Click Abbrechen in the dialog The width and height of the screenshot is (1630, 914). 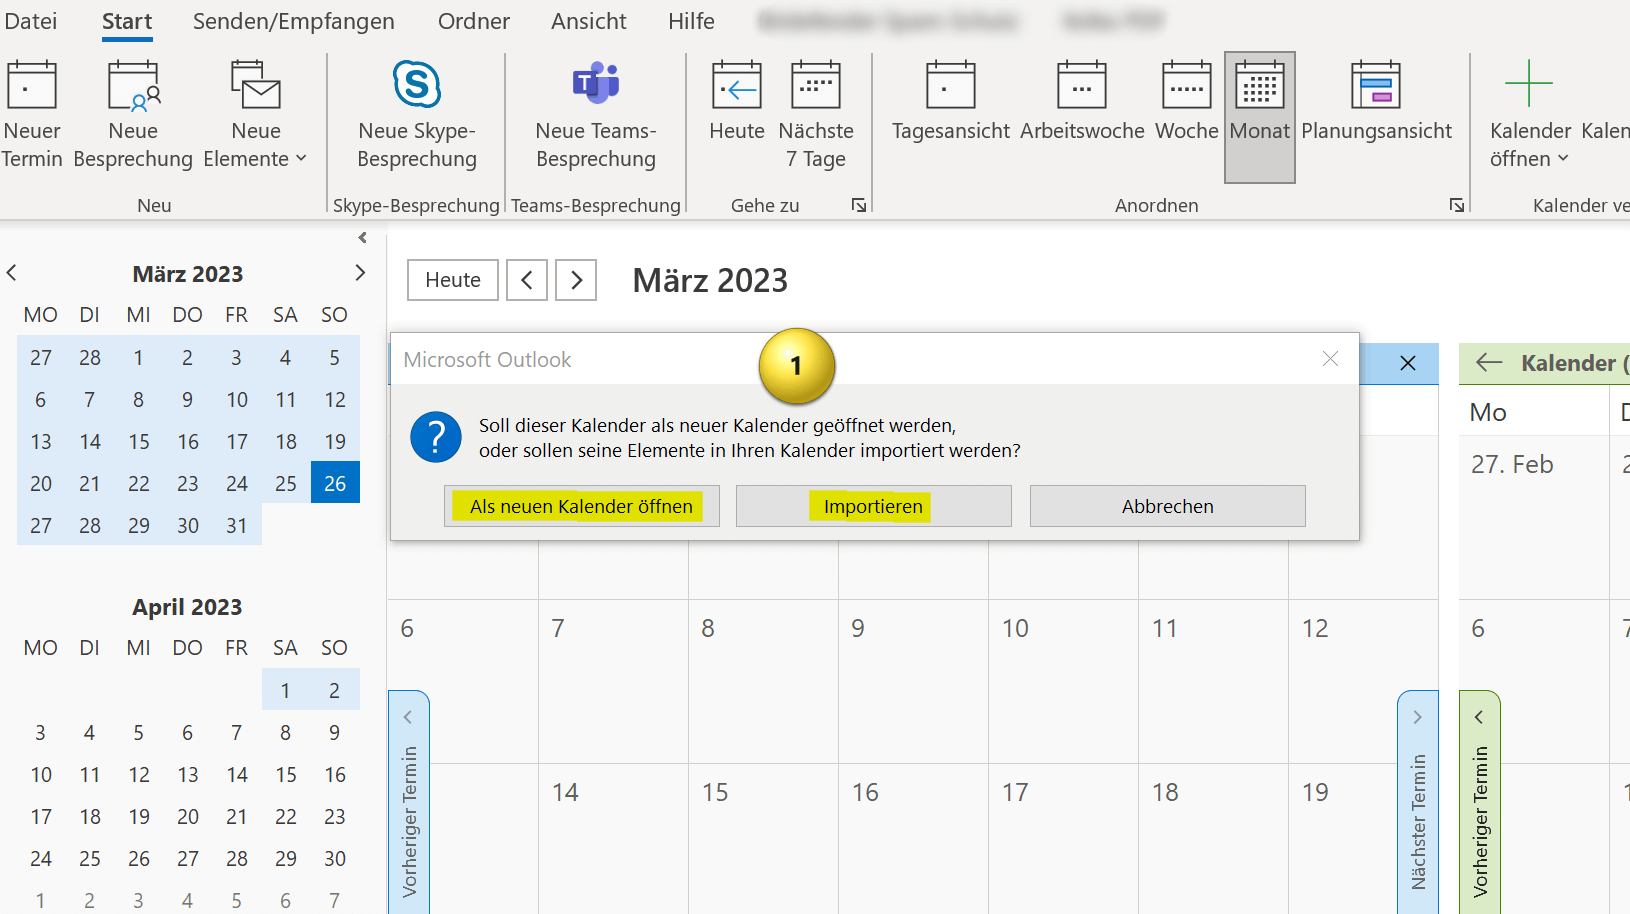[x=1168, y=506]
